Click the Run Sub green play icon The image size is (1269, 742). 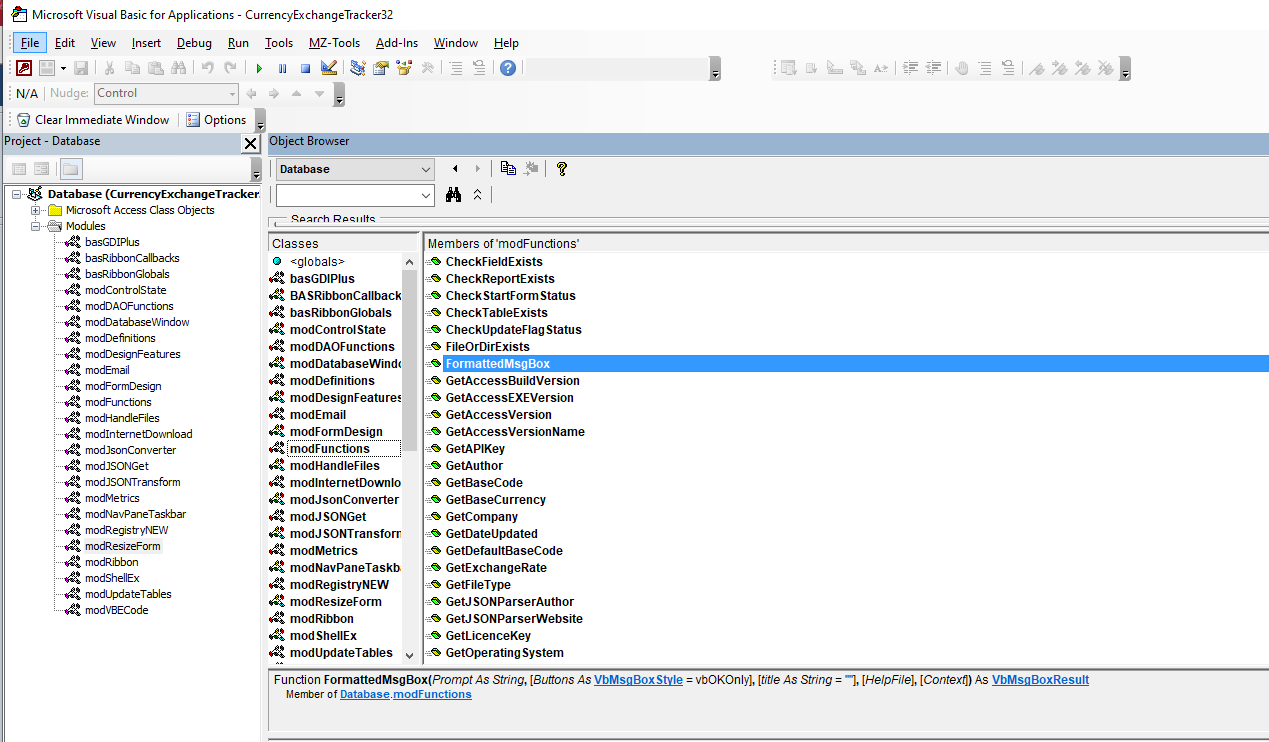click(x=259, y=68)
